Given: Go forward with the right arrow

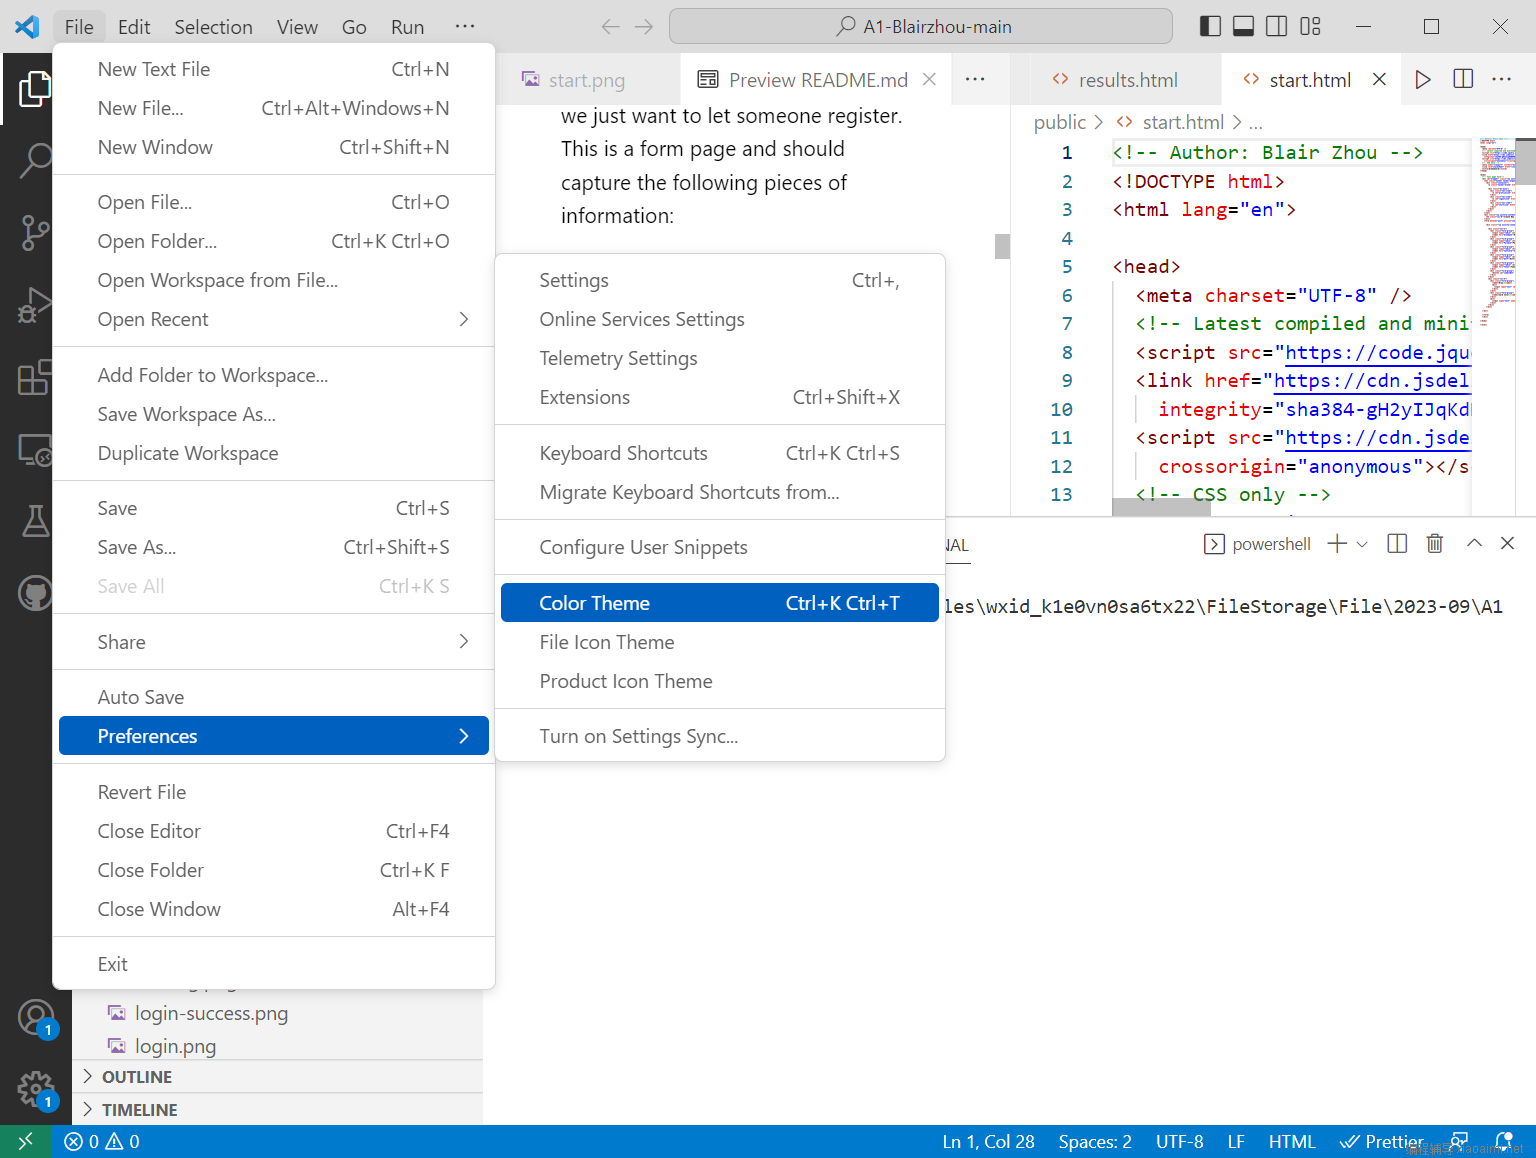Looking at the screenshot, I should click(644, 27).
